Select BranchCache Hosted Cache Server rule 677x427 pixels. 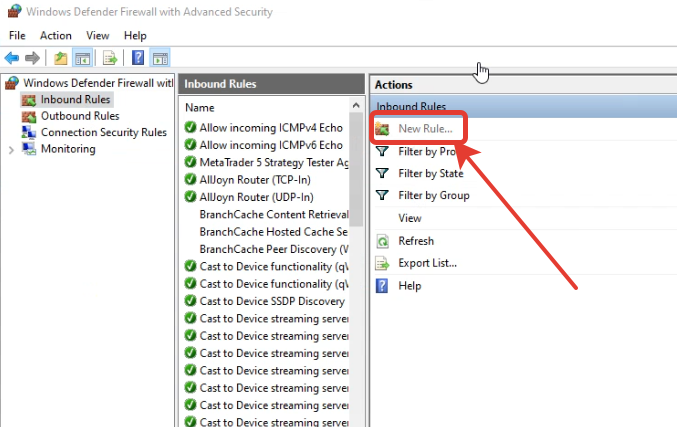(x=274, y=232)
